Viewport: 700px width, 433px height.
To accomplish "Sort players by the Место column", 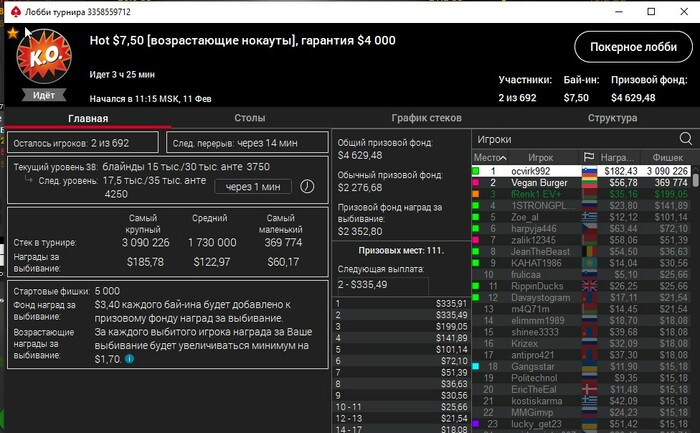I will tap(490, 158).
